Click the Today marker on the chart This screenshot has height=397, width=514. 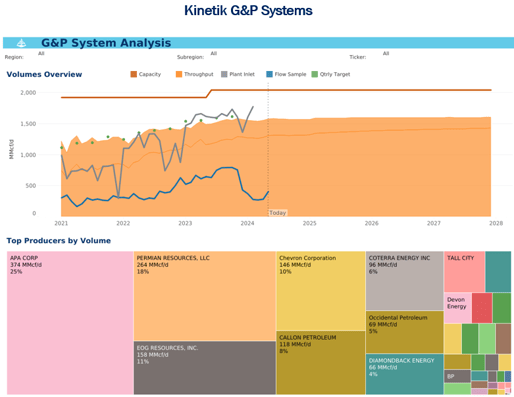[278, 213]
